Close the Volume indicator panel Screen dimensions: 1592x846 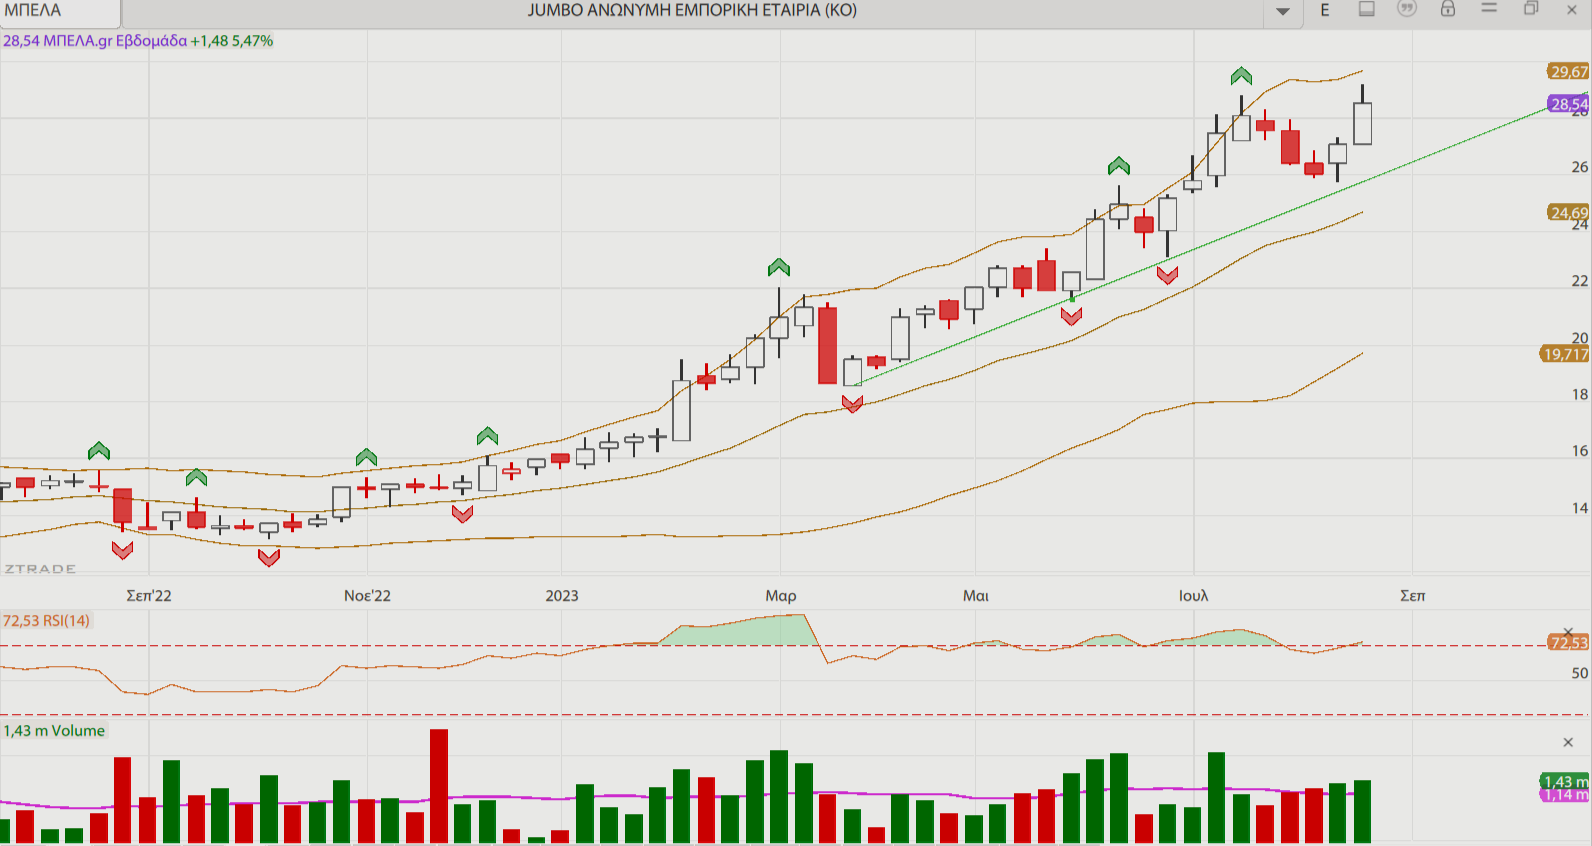point(1568,742)
